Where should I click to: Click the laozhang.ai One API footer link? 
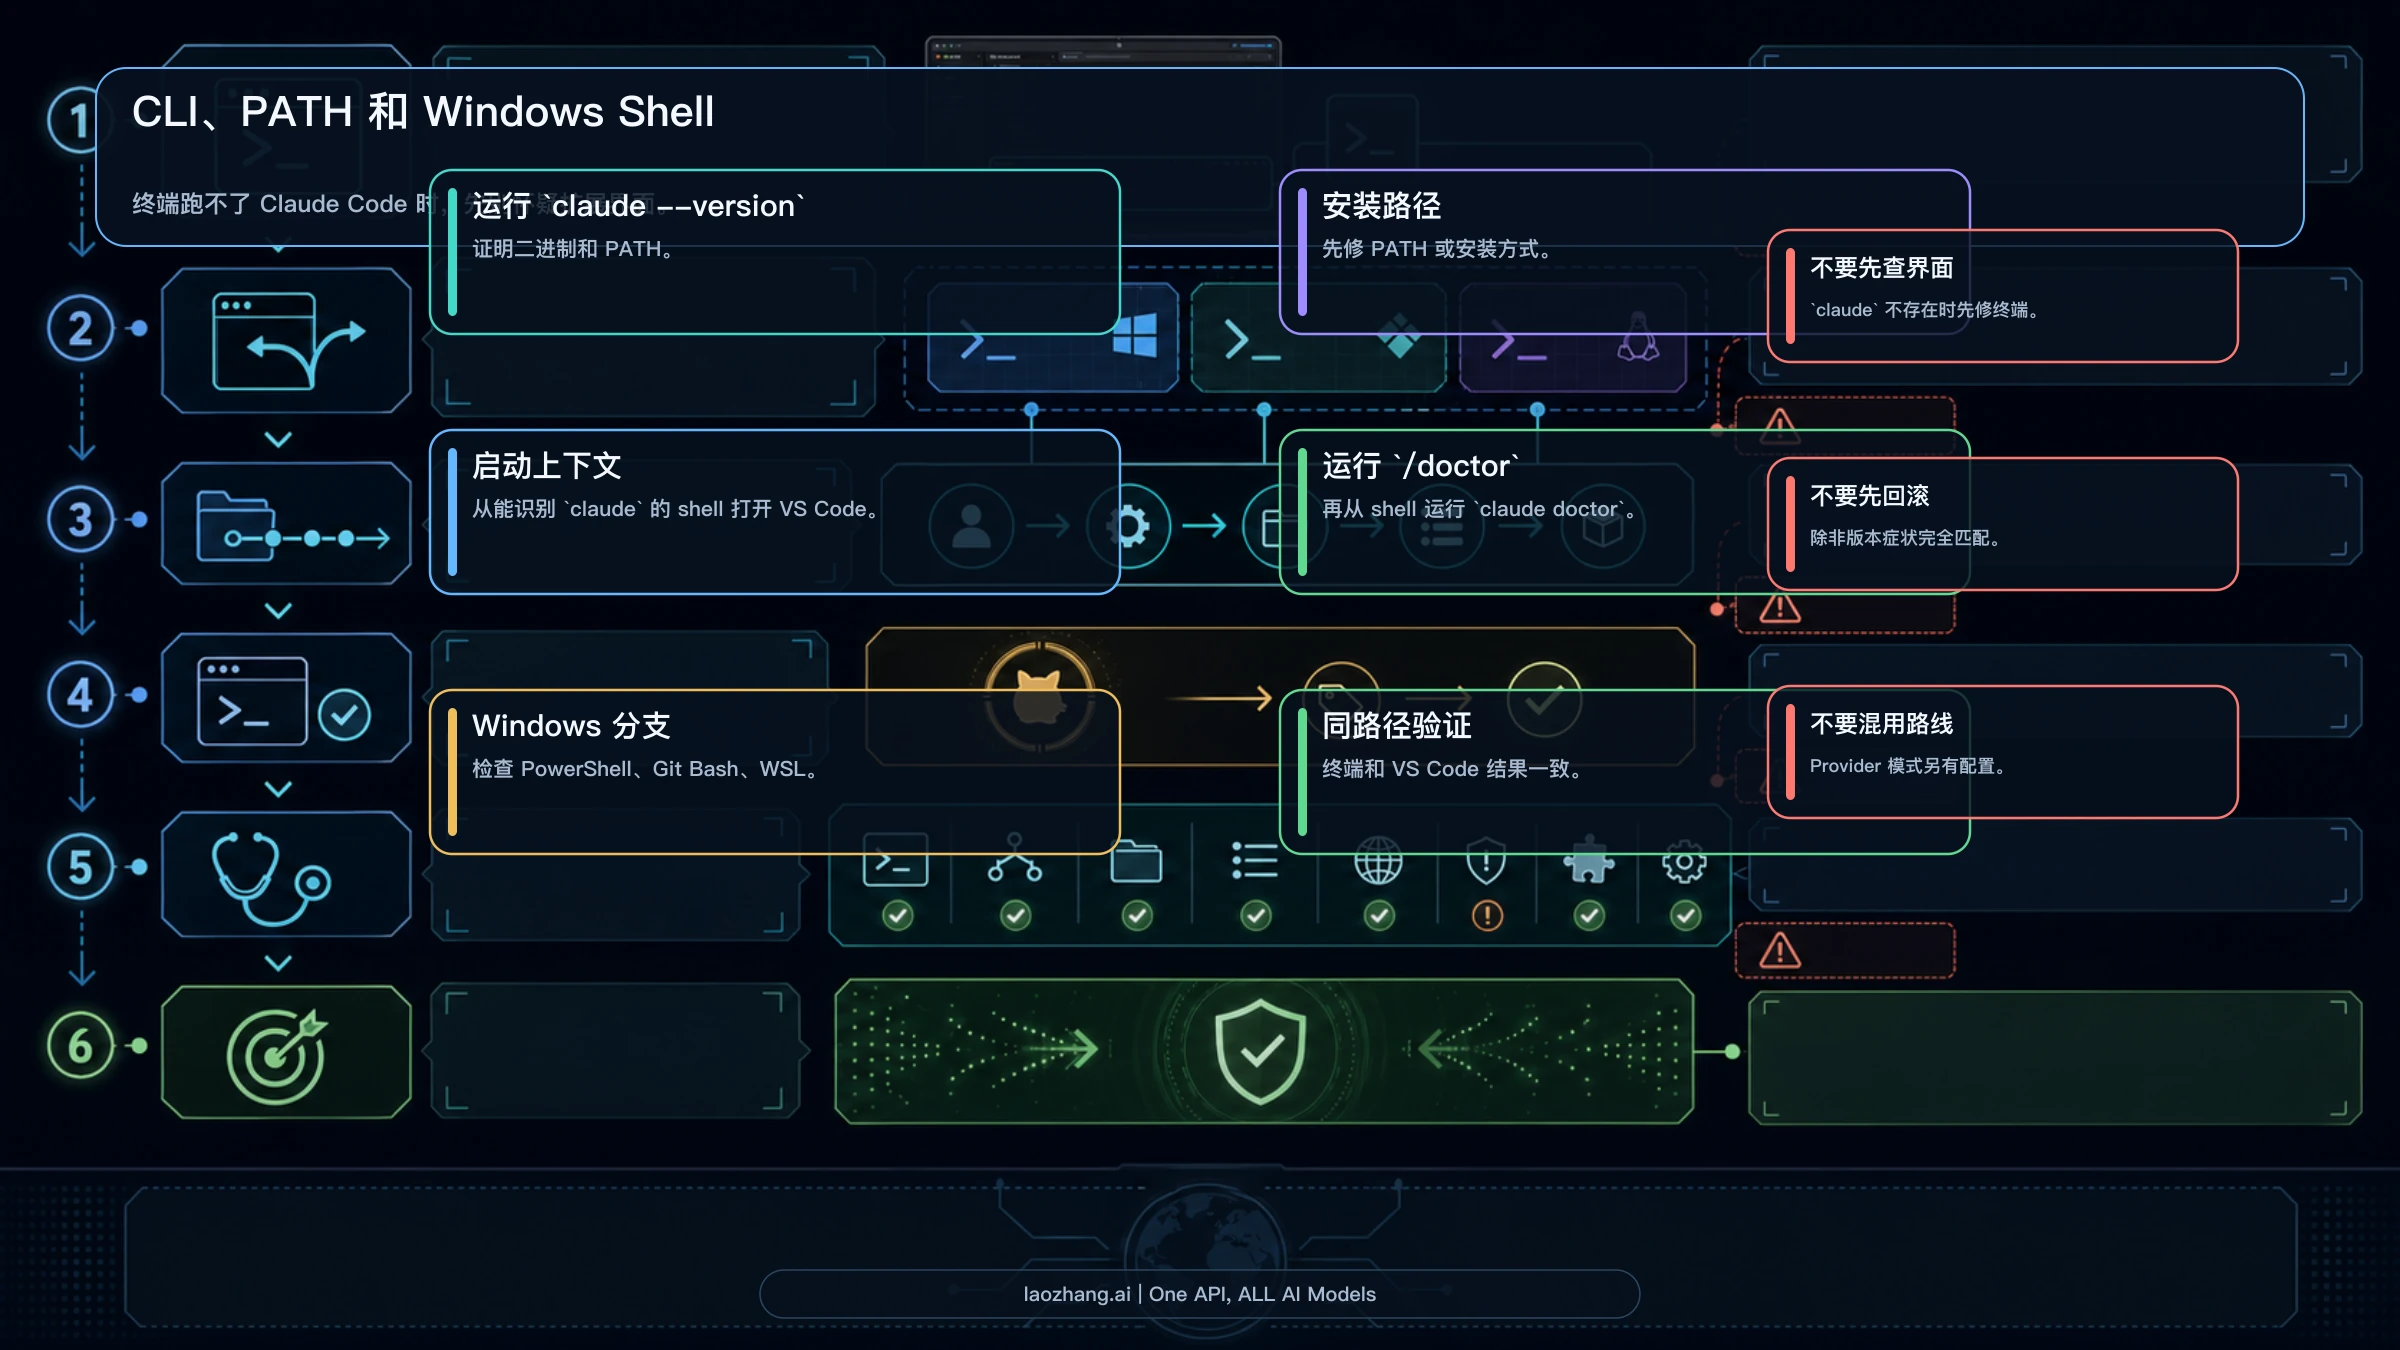[x=1199, y=1294]
